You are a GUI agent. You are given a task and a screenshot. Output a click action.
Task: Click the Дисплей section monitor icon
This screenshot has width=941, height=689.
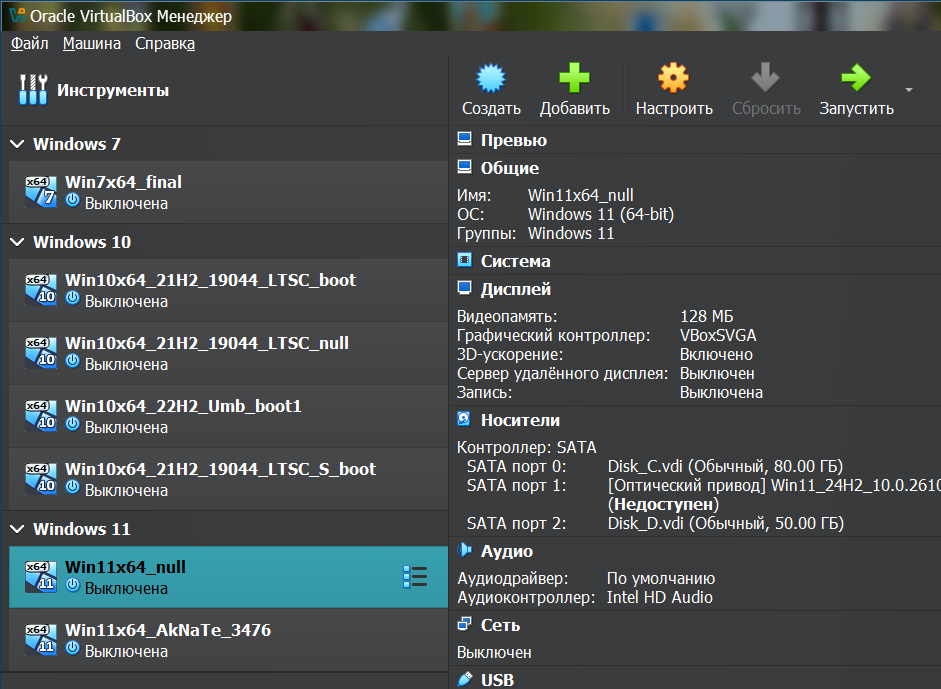[x=464, y=288]
